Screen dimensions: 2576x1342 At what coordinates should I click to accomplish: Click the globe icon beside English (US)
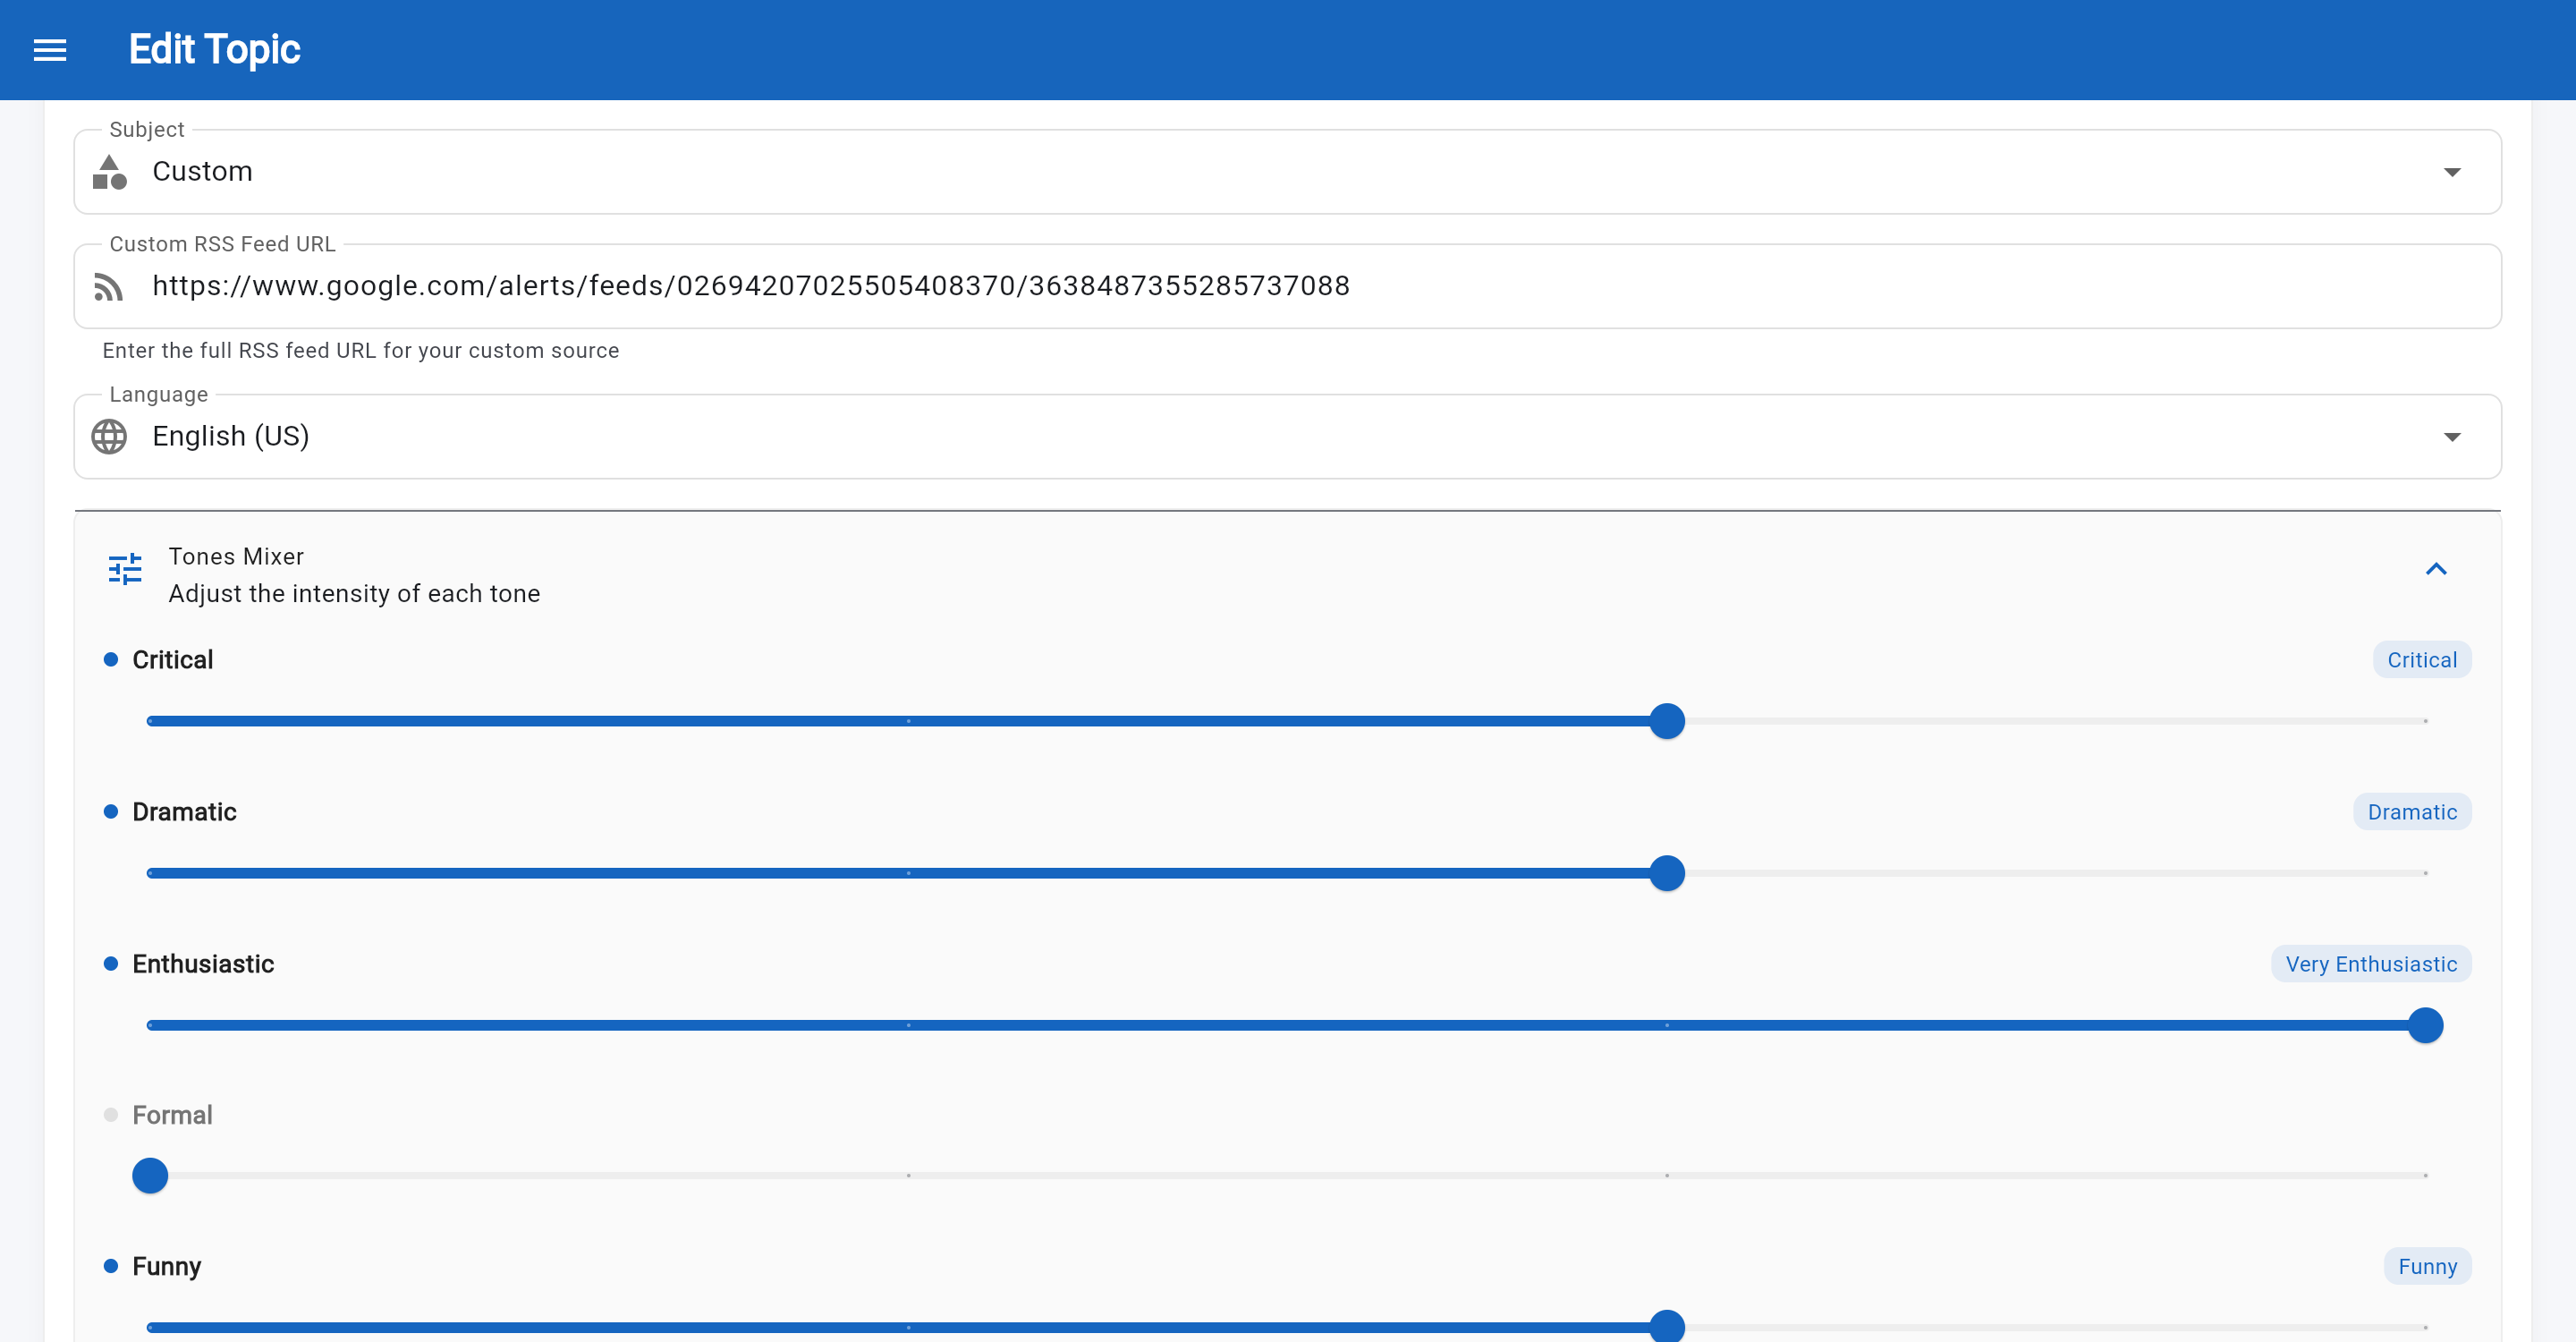tap(110, 436)
